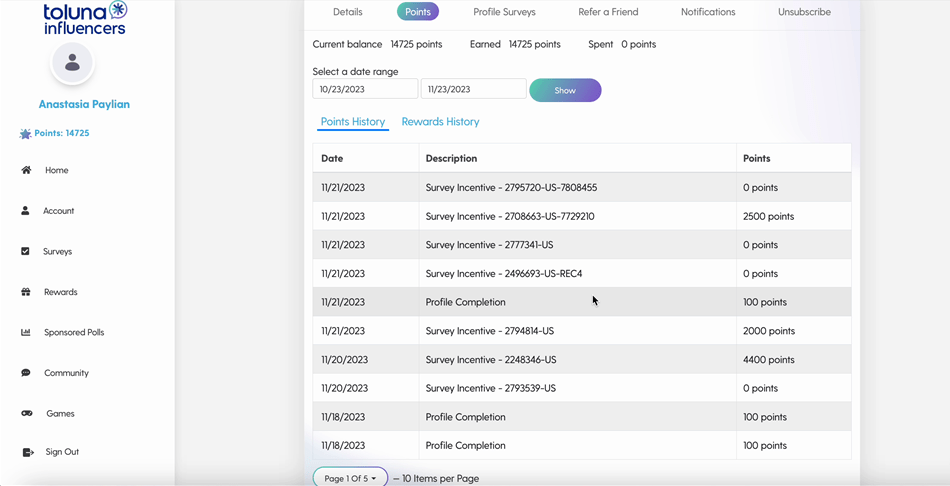Sign Out from the sidebar
This screenshot has width=950, height=486.
(x=62, y=452)
